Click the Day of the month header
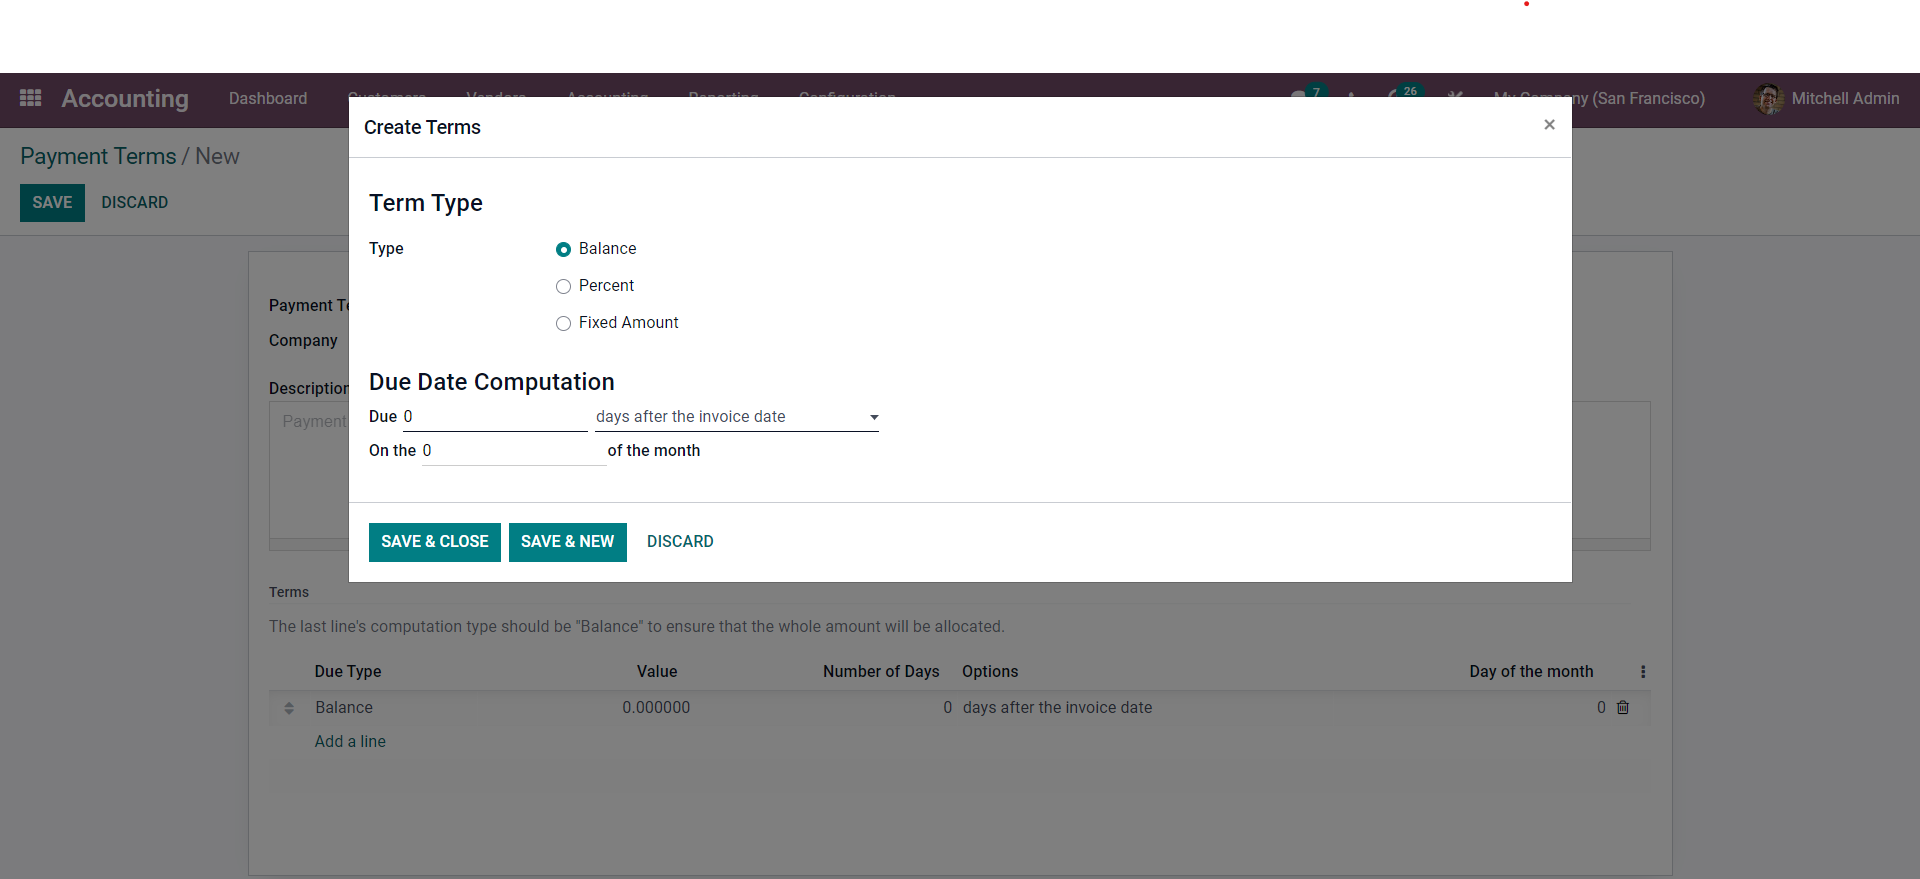This screenshot has height=879, width=1920. pos(1531,672)
